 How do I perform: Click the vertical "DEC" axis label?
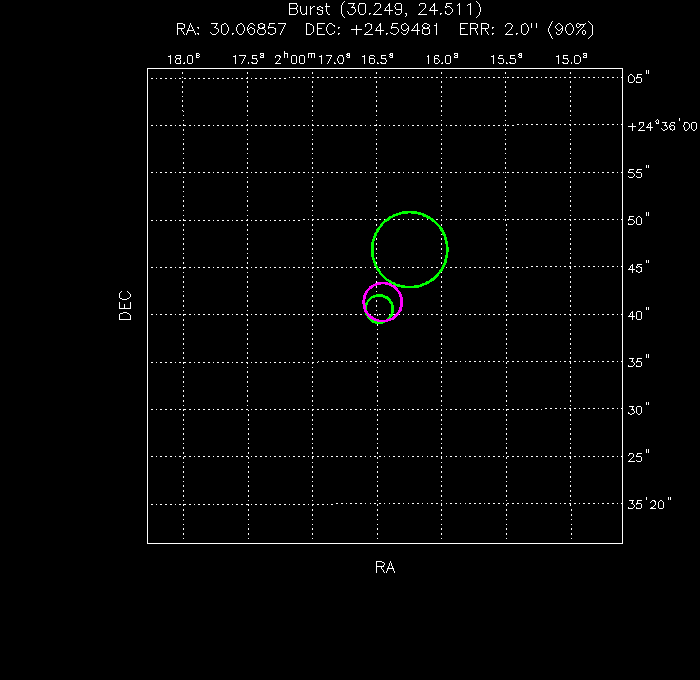coord(125,306)
